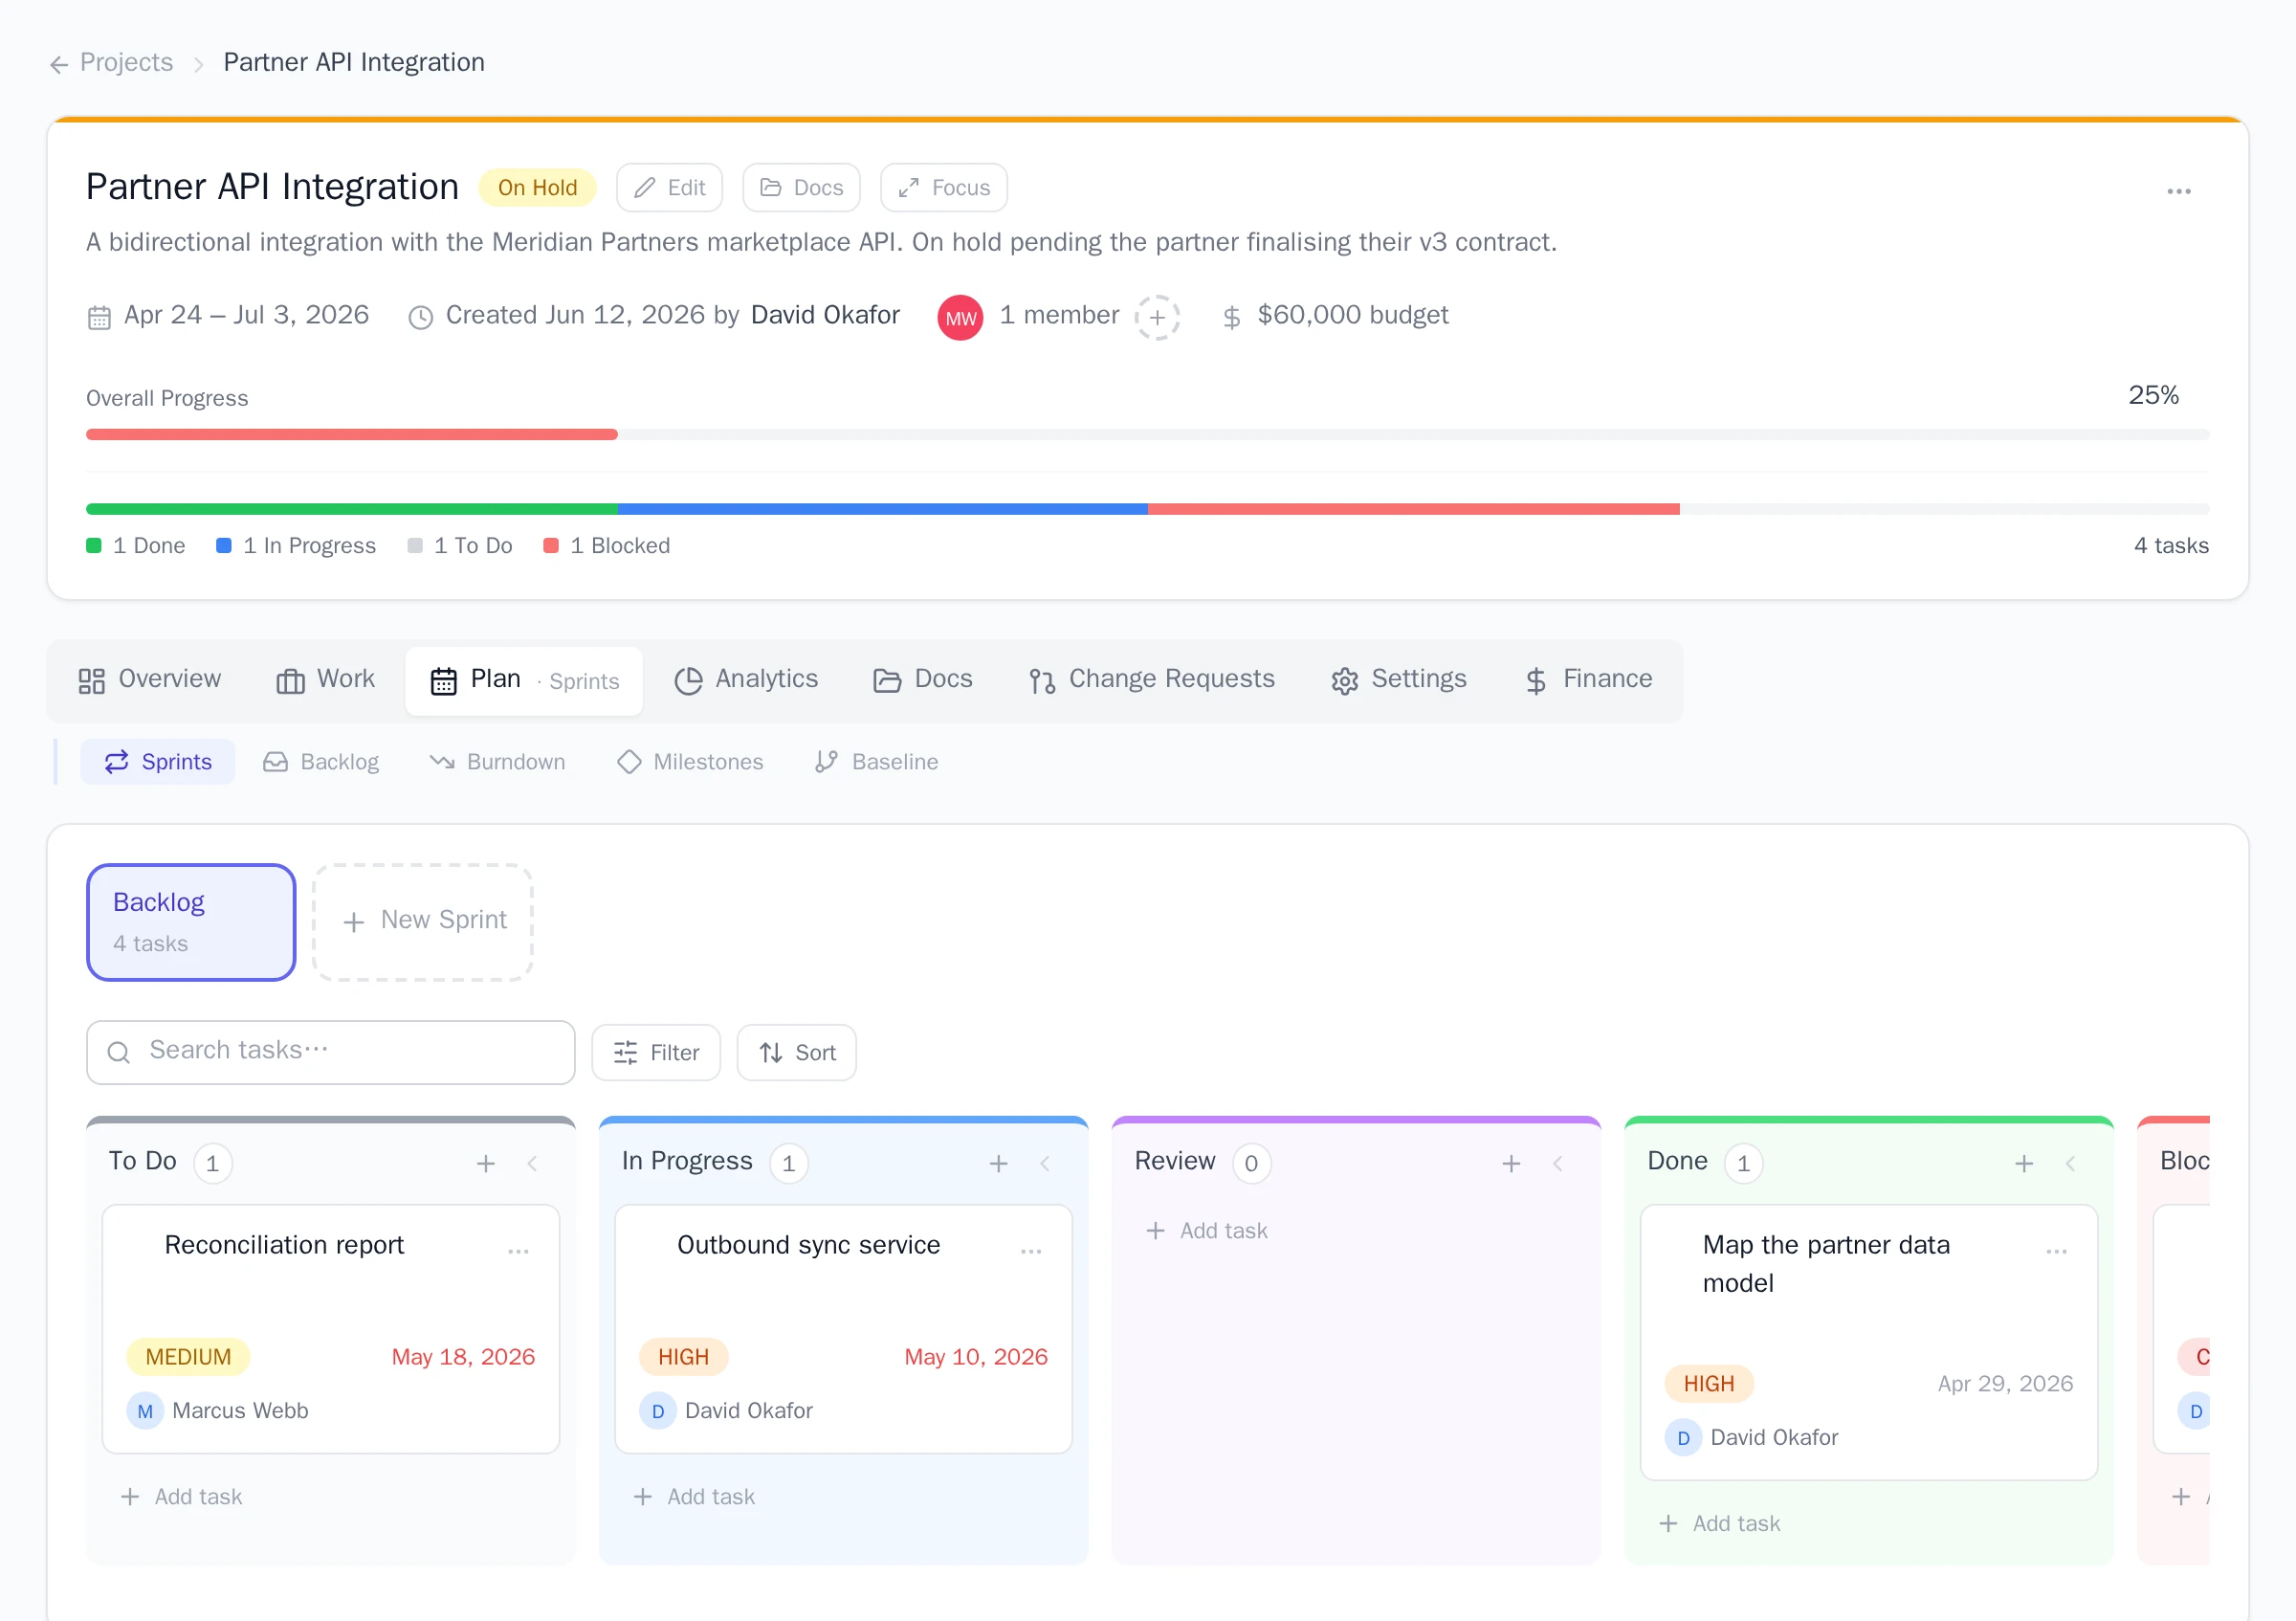Select the Sprints sub-tab
This screenshot has height=1621, width=2296.
[x=158, y=762]
